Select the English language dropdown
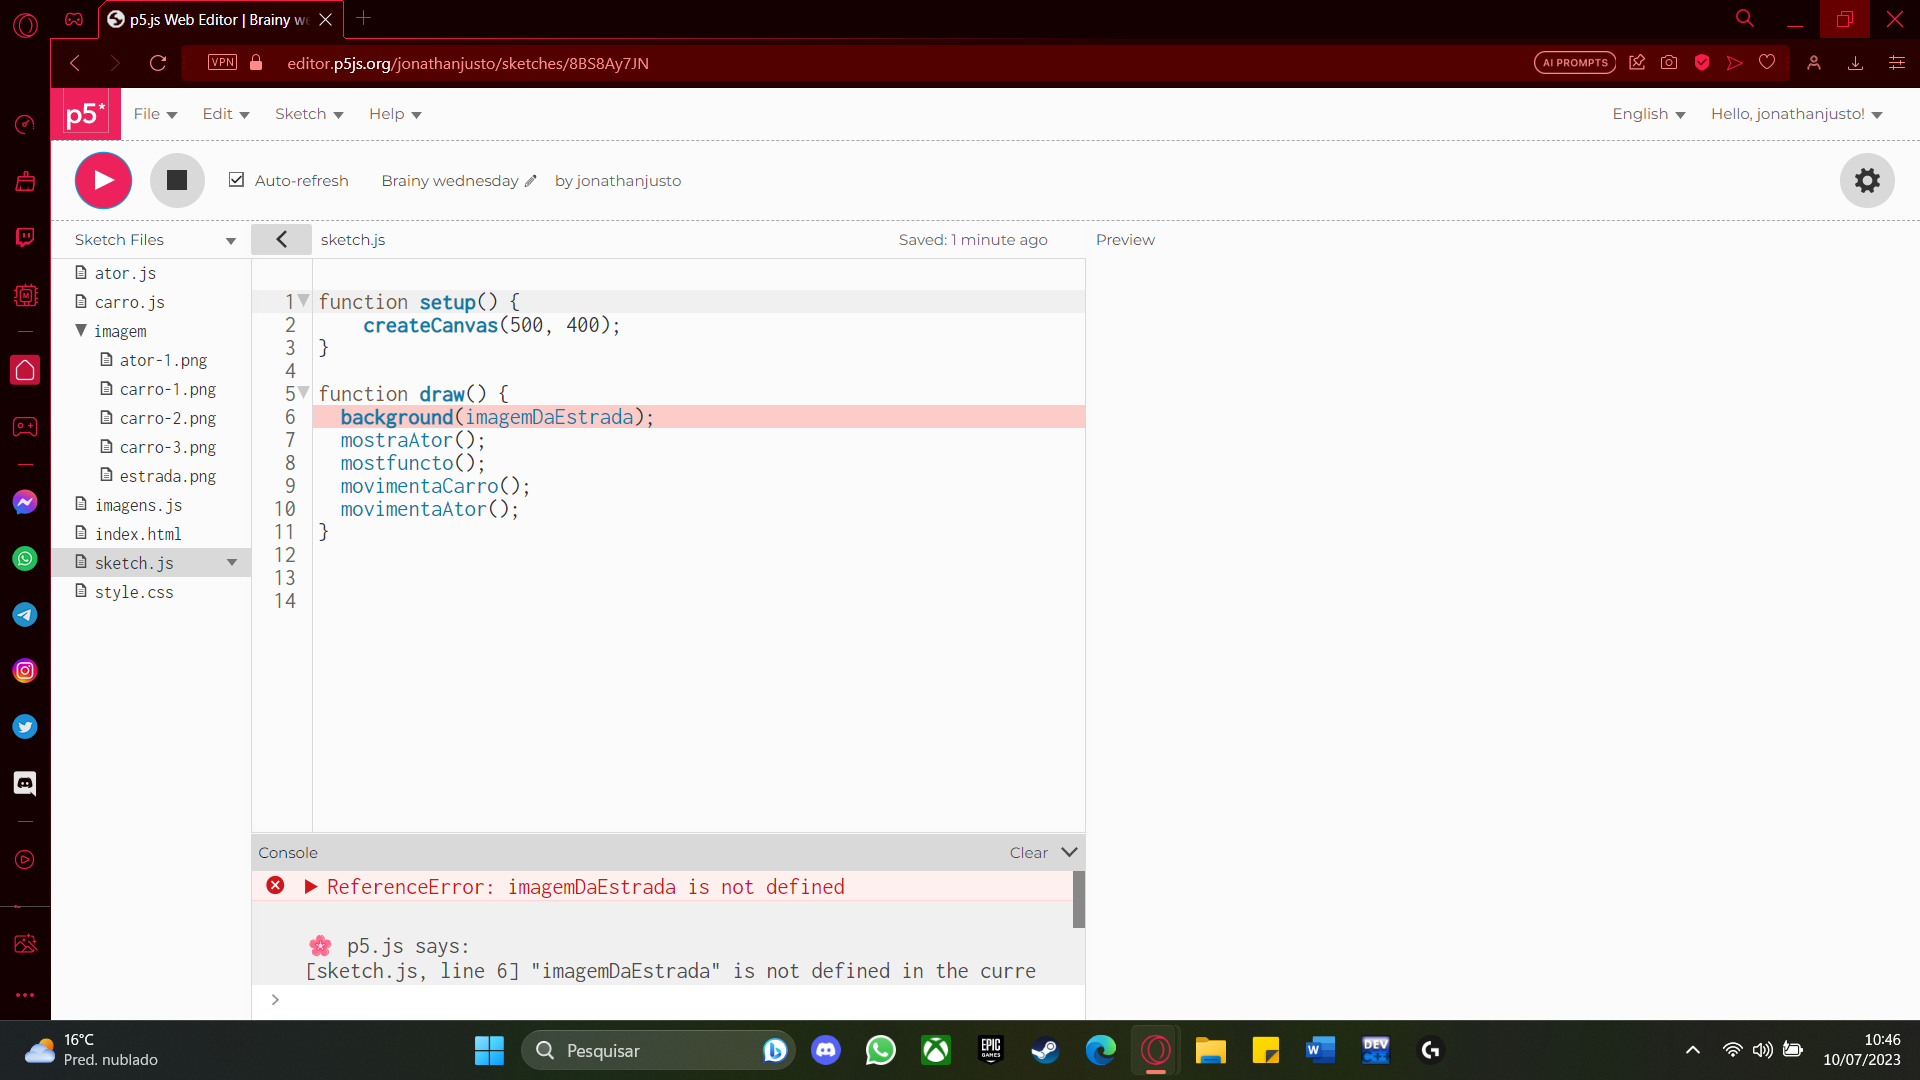This screenshot has height=1080, width=1920. 1647,113
